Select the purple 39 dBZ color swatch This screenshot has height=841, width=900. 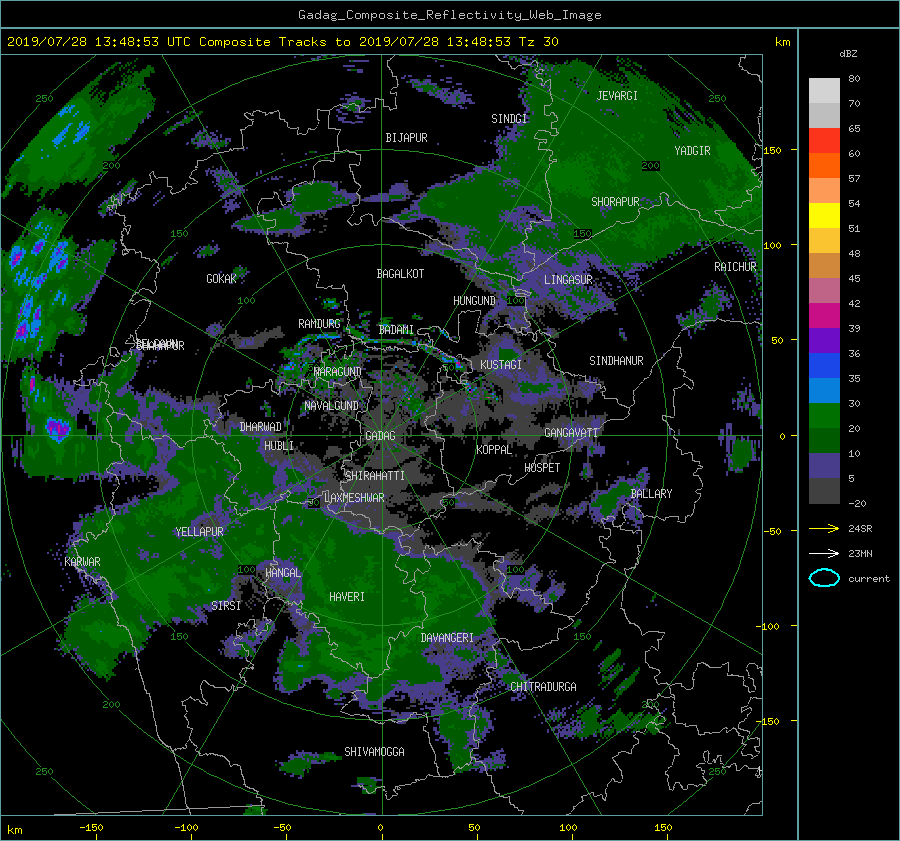coord(824,340)
